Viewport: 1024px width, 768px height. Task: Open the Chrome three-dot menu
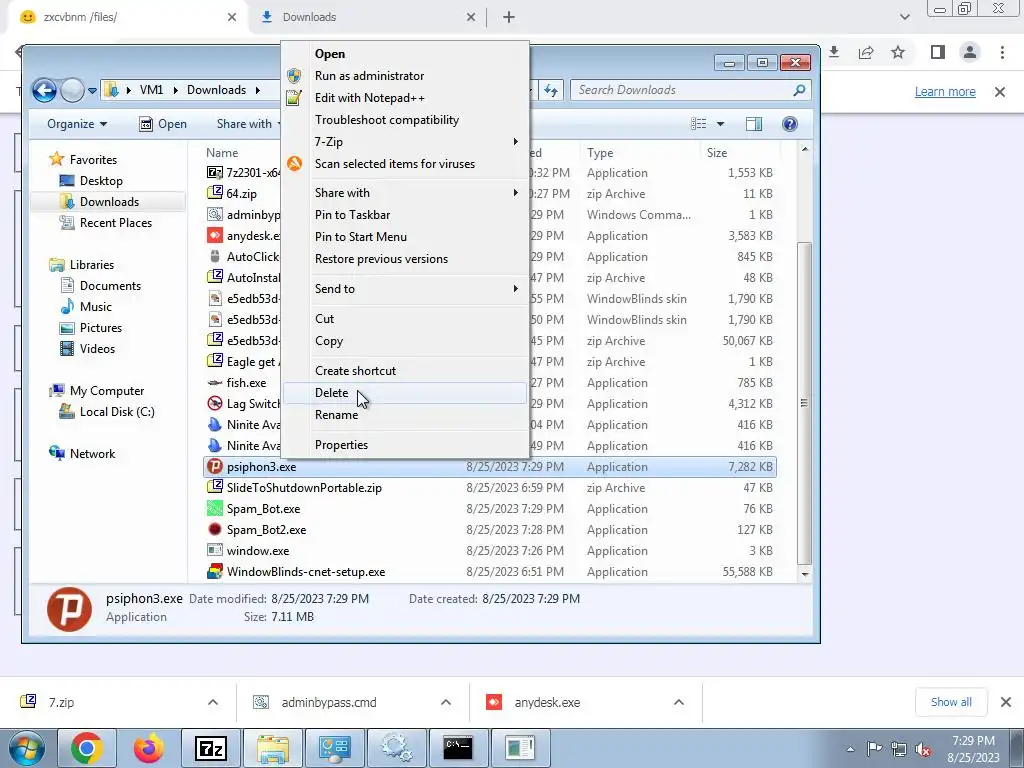coord(1002,52)
